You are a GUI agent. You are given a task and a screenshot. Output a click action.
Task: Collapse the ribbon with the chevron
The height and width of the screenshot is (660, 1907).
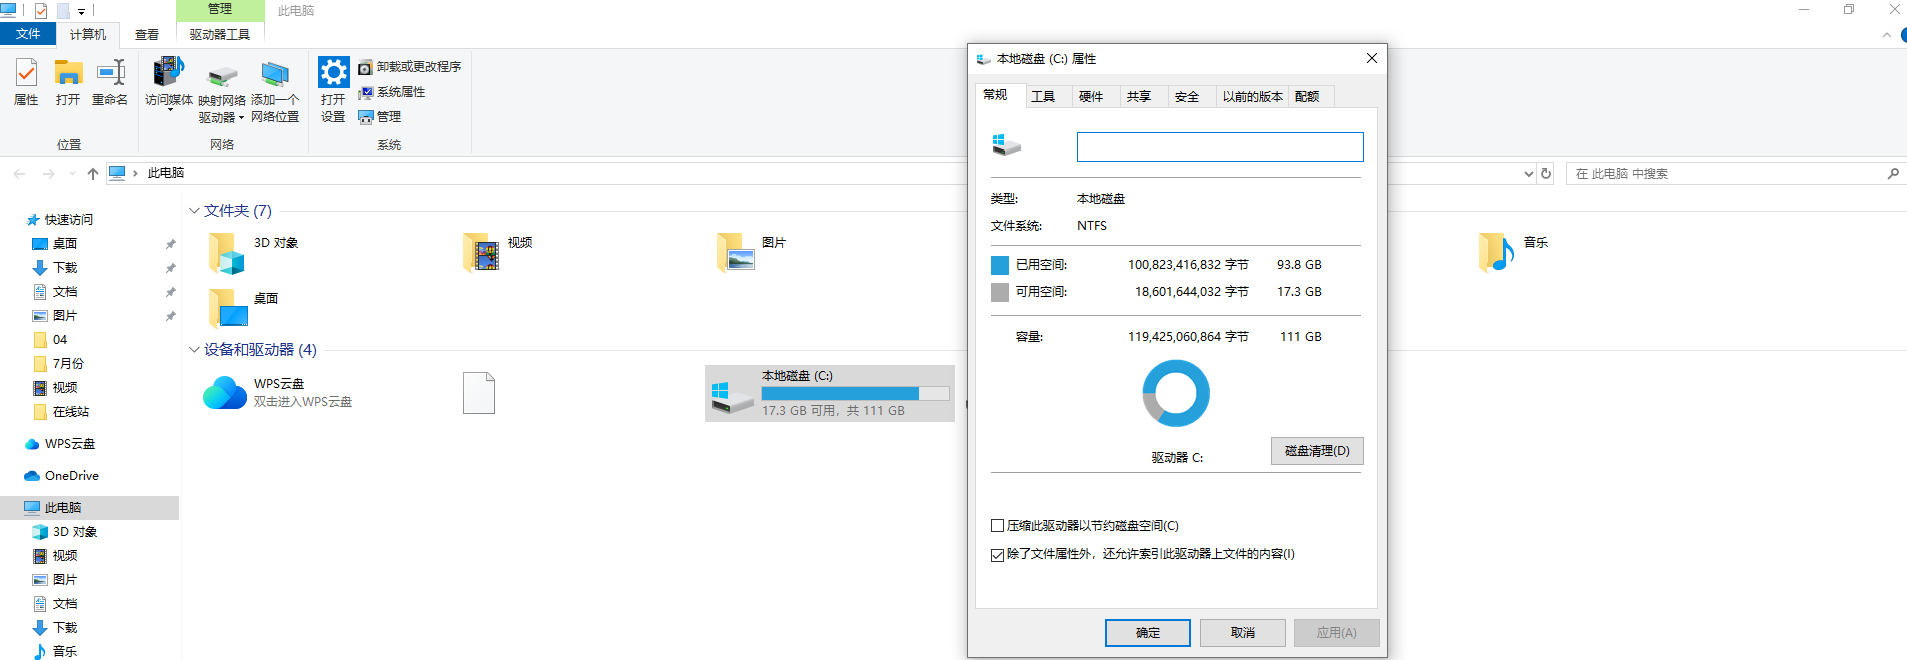(1887, 35)
